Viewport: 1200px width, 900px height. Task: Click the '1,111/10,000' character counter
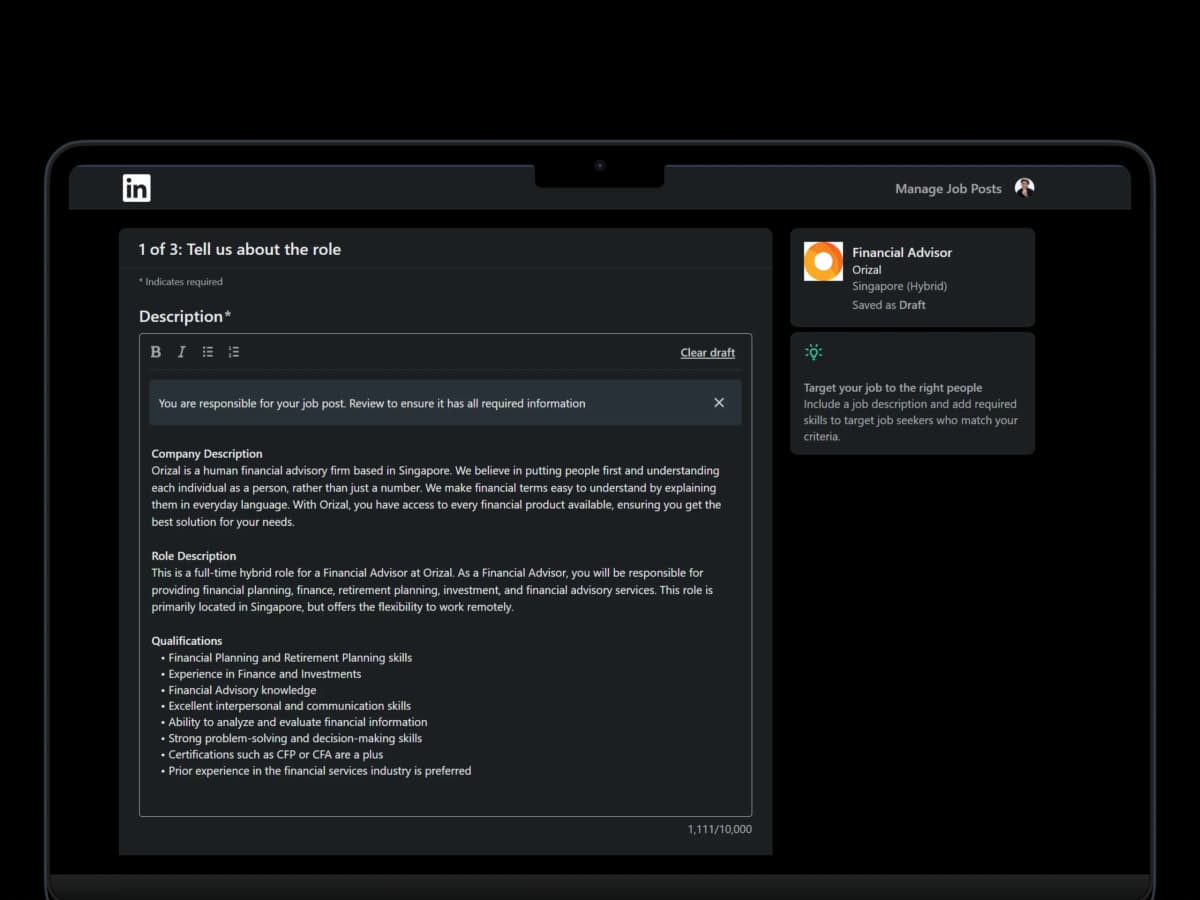[720, 830]
